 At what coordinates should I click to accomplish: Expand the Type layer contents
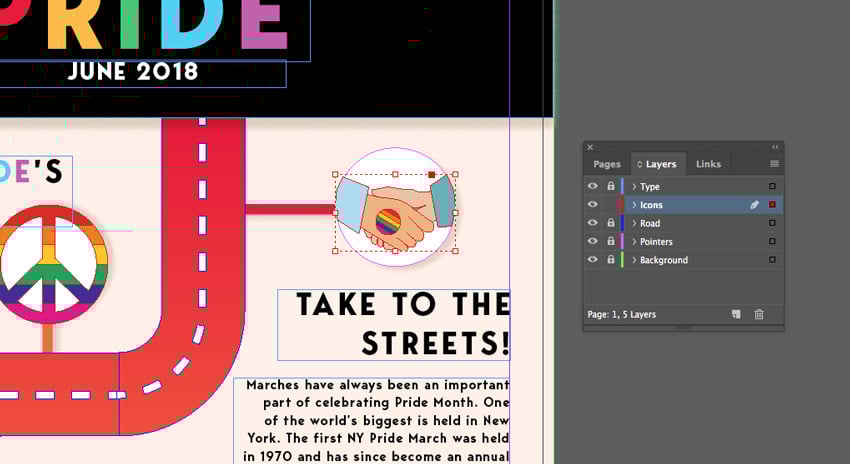[x=634, y=186]
